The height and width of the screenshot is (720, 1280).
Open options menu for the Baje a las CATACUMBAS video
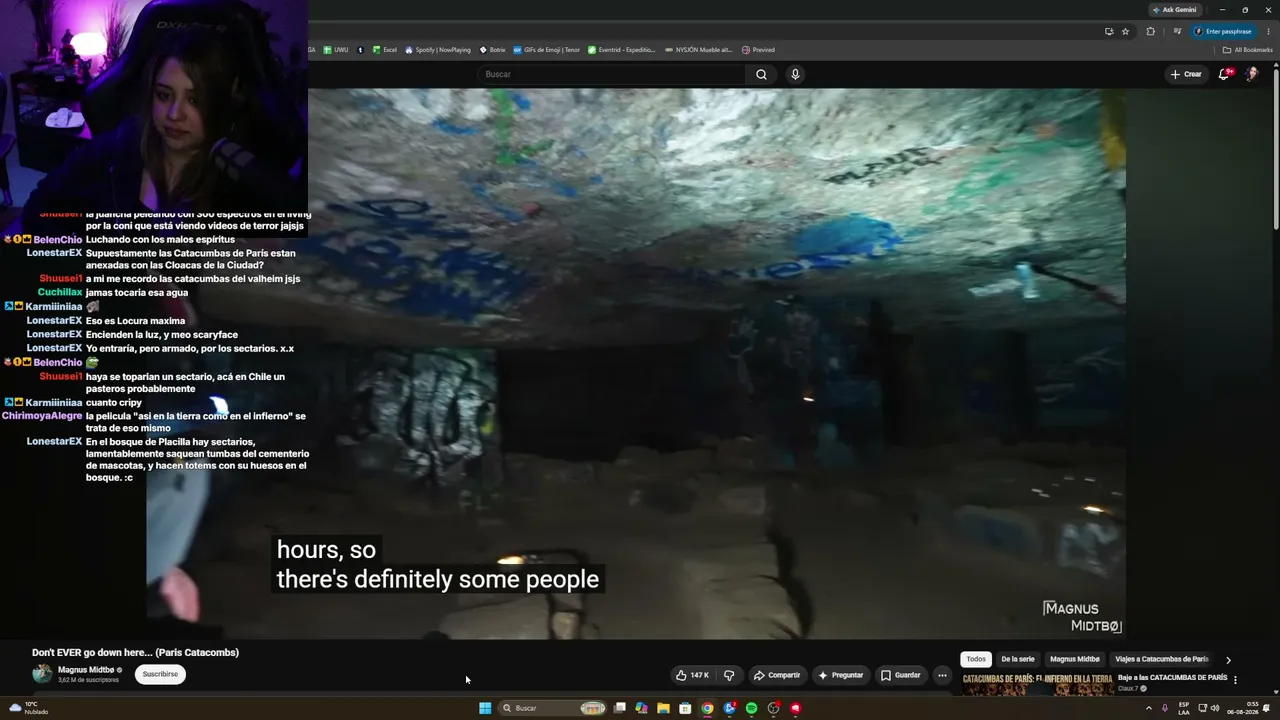[x=1235, y=680]
